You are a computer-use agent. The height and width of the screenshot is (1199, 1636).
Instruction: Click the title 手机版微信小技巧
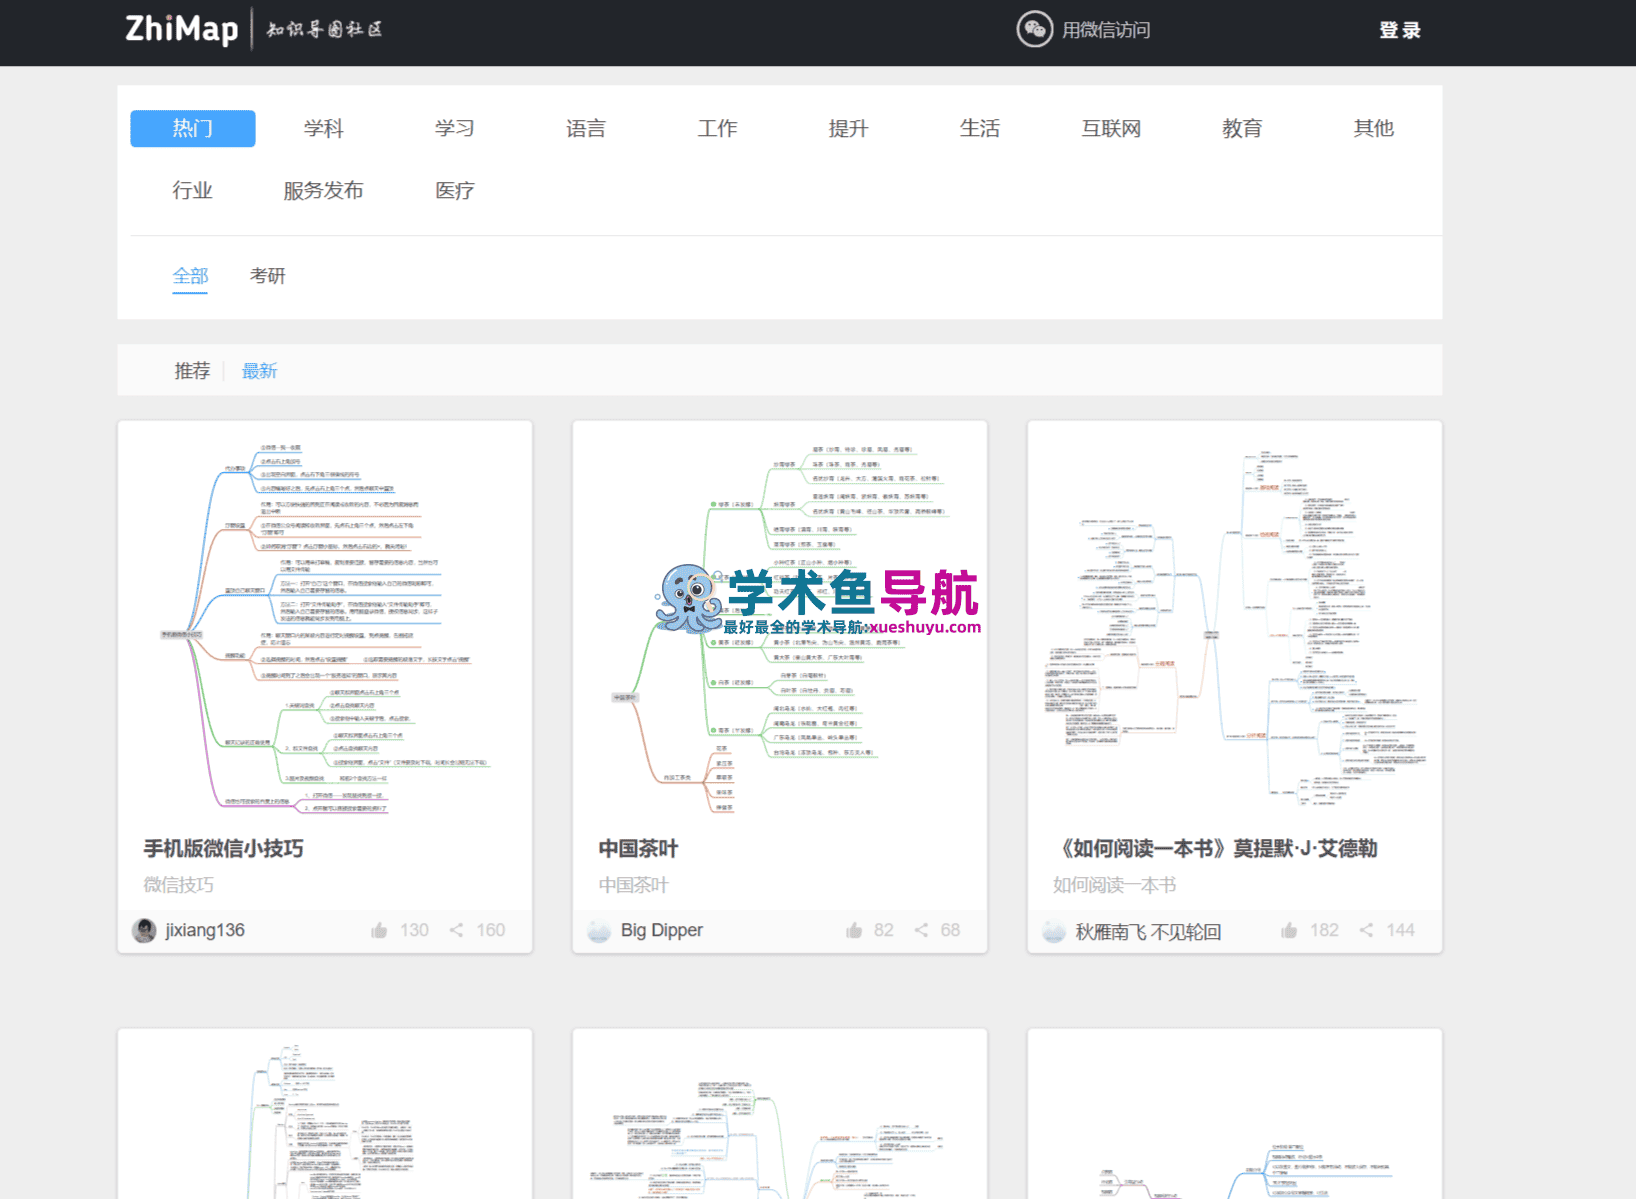[x=224, y=849]
